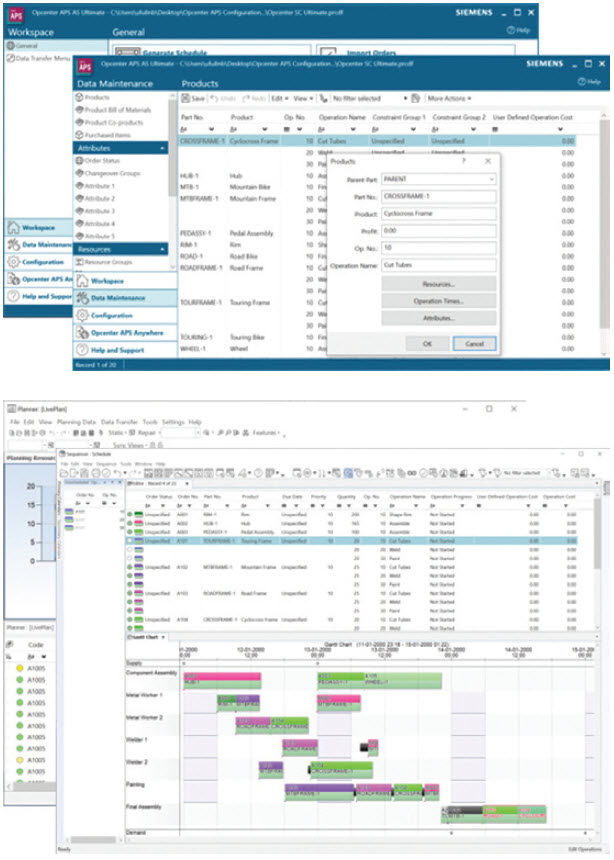Image resolution: width=614 pixels, height=860 pixels.
Task: Click the filter icon beside No filter selected
Action: coord(324,98)
